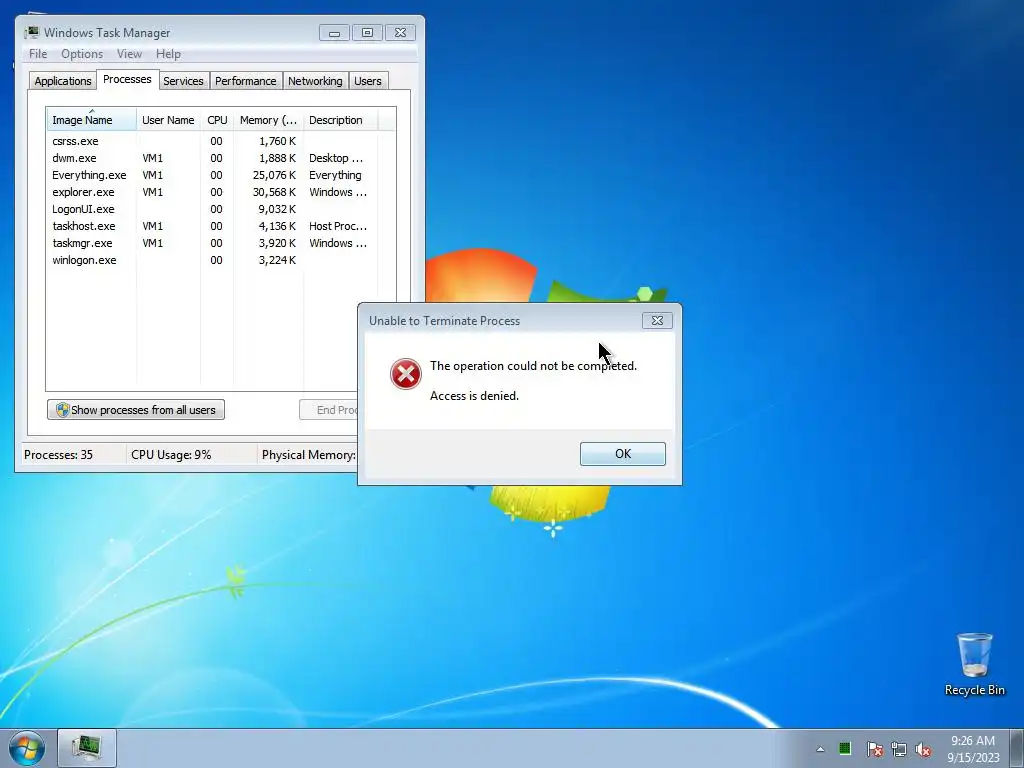This screenshot has height=768, width=1024.
Task: Open the Performance tab
Action: pos(246,81)
